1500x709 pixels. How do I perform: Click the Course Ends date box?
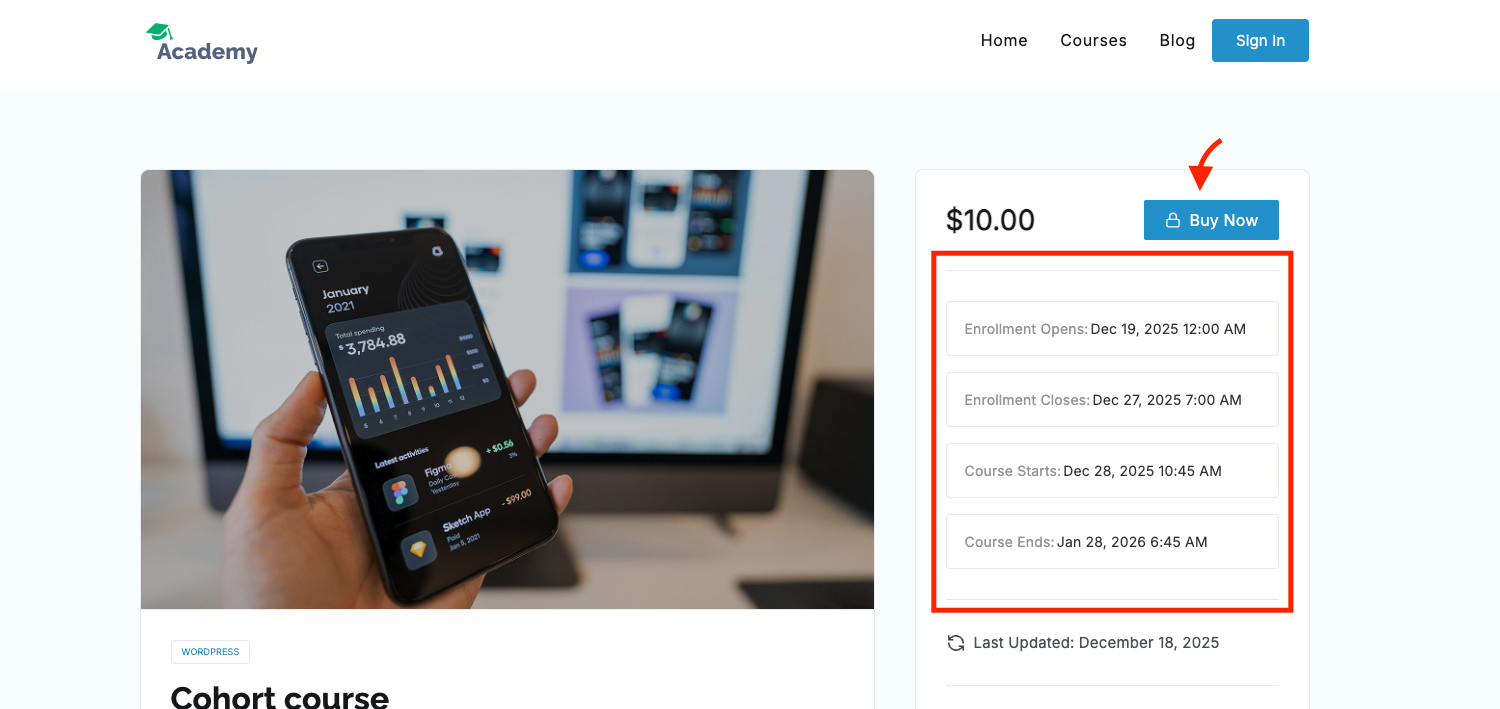(1112, 542)
